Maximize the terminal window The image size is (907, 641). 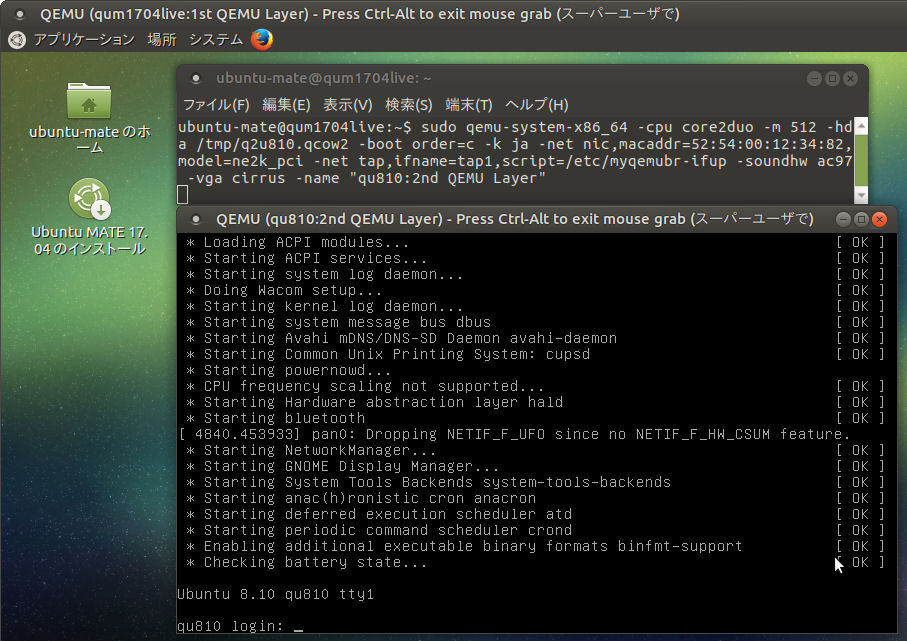click(x=832, y=78)
